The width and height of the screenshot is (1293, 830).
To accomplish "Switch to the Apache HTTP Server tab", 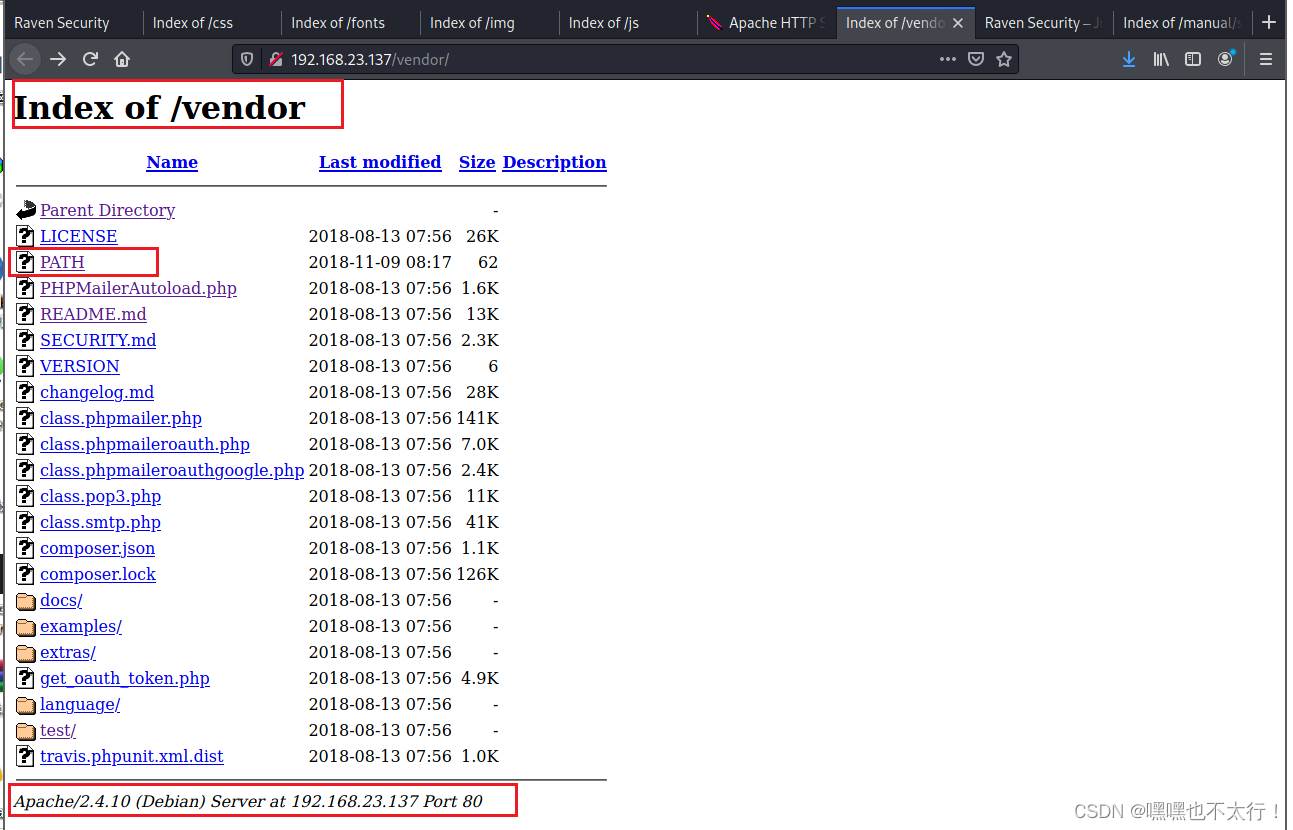I will [x=765, y=23].
